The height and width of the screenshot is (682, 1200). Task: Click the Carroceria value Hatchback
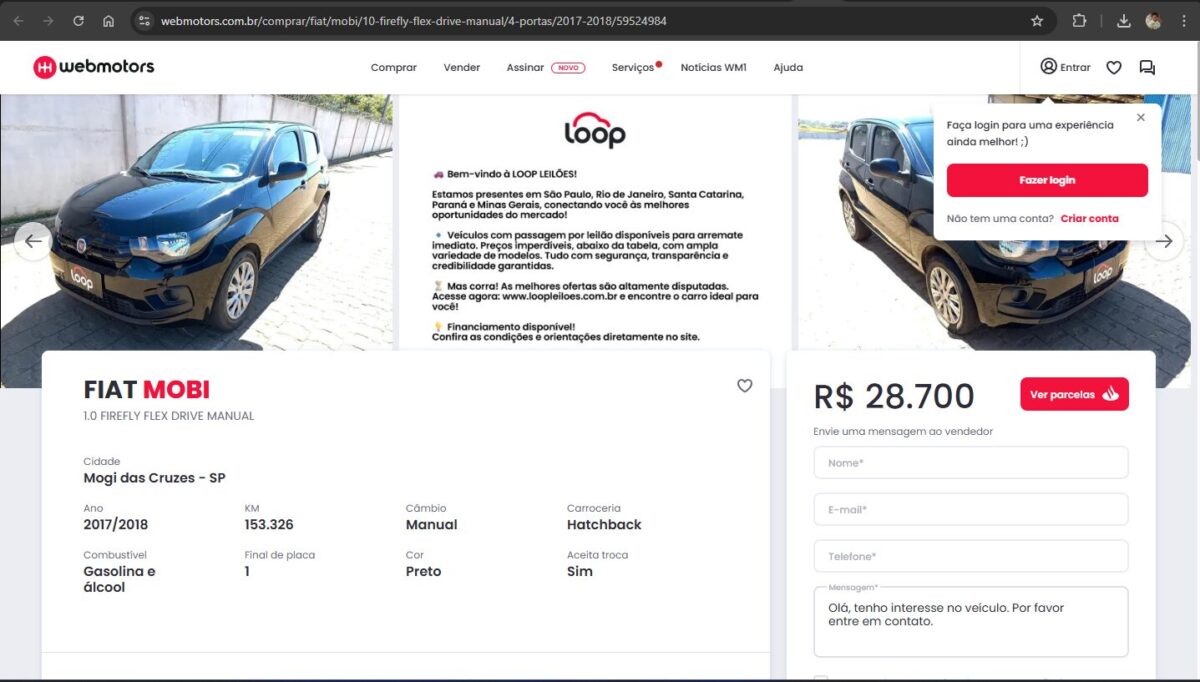pos(604,524)
